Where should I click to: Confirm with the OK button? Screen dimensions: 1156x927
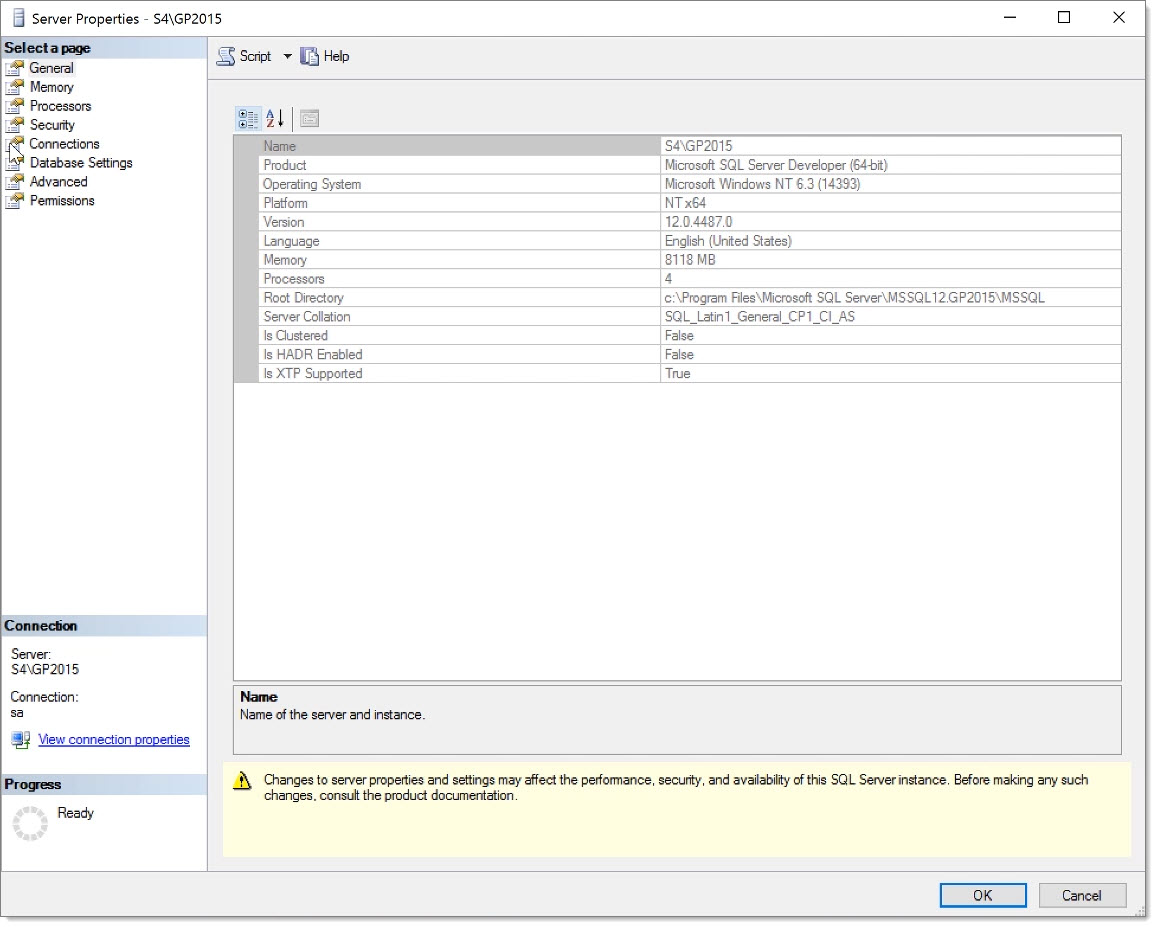click(x=984, y=897)
